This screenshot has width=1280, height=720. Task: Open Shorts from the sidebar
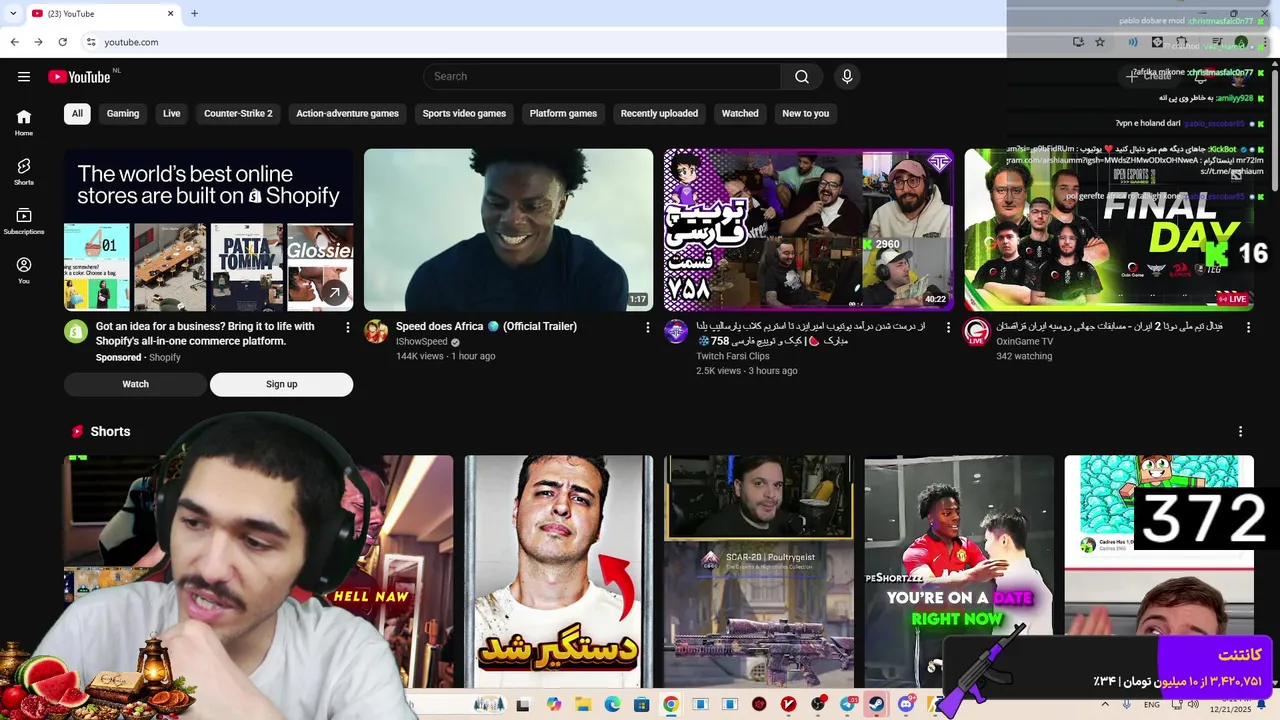(x=24, y=171)
